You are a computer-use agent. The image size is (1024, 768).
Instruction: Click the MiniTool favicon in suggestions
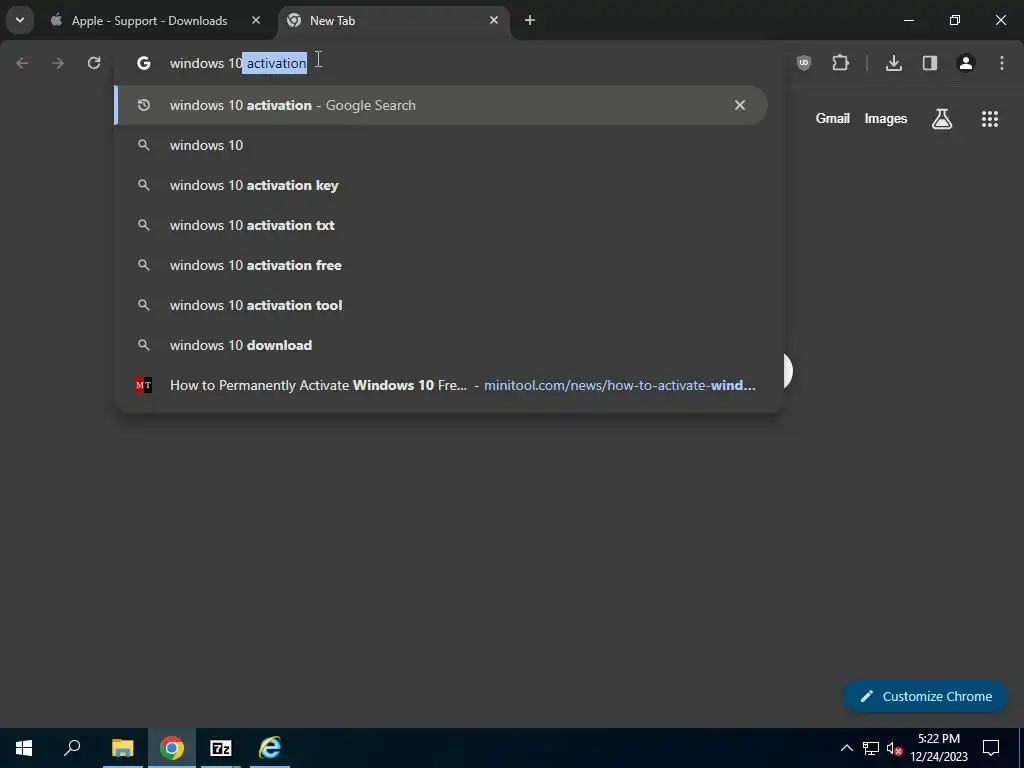click(144, 385)
